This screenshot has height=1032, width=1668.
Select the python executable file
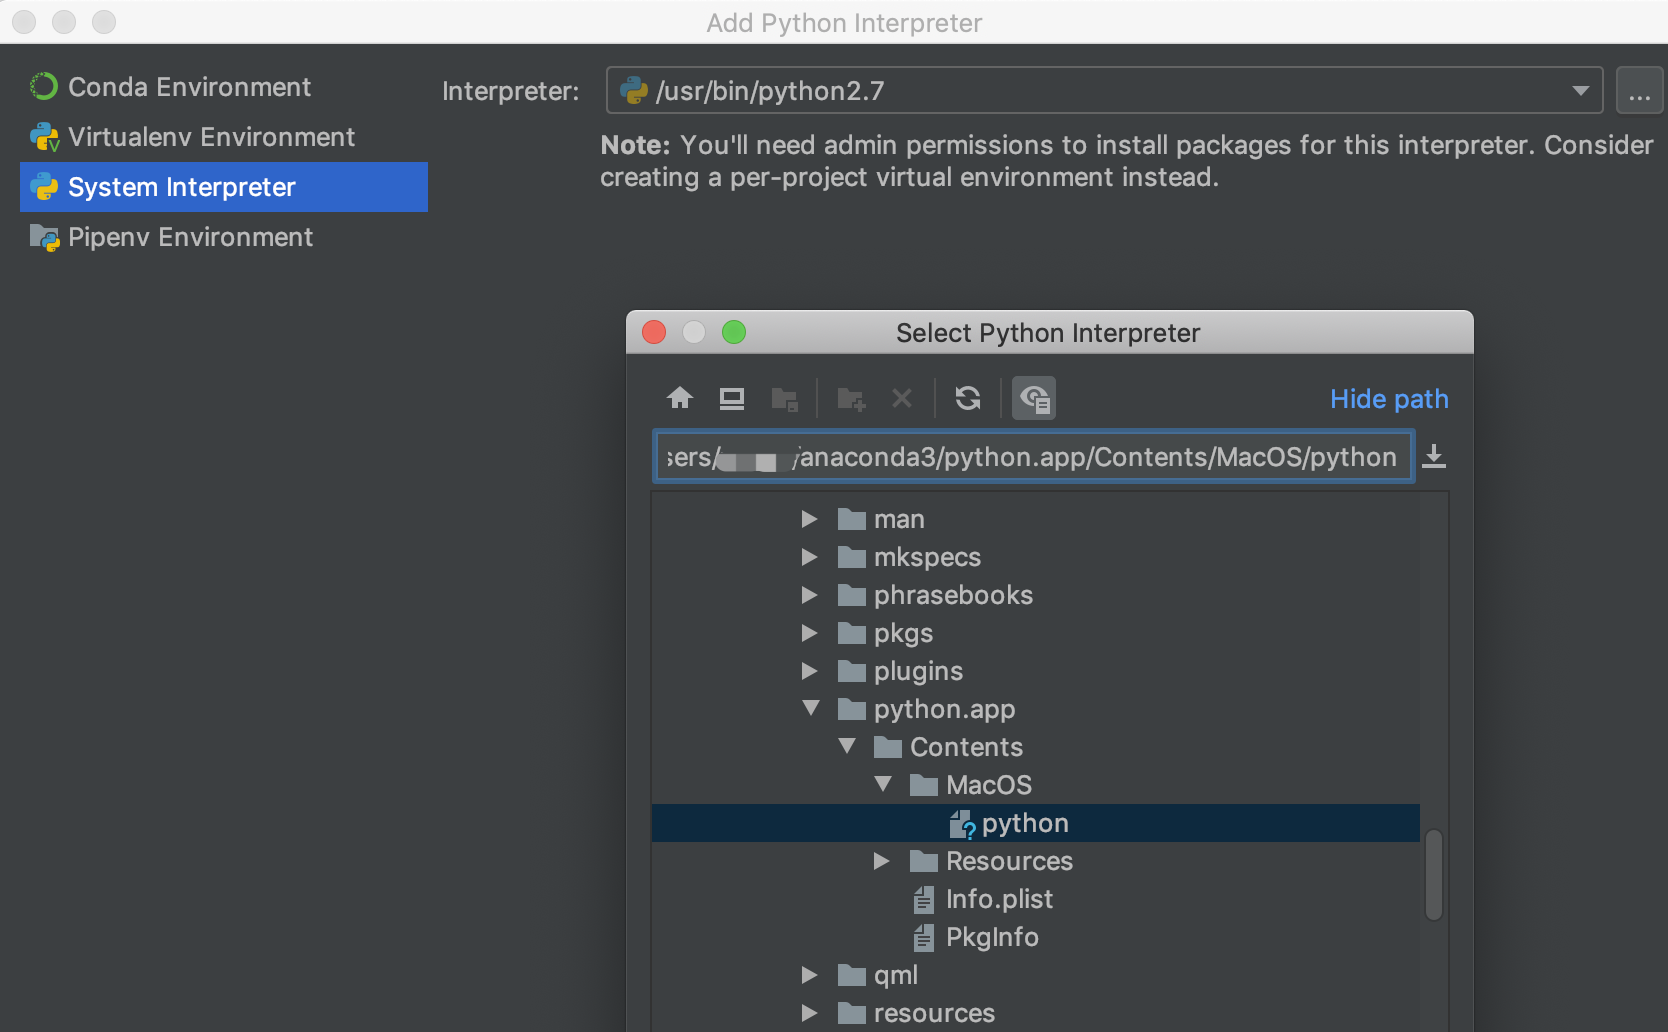[1035, 823]
